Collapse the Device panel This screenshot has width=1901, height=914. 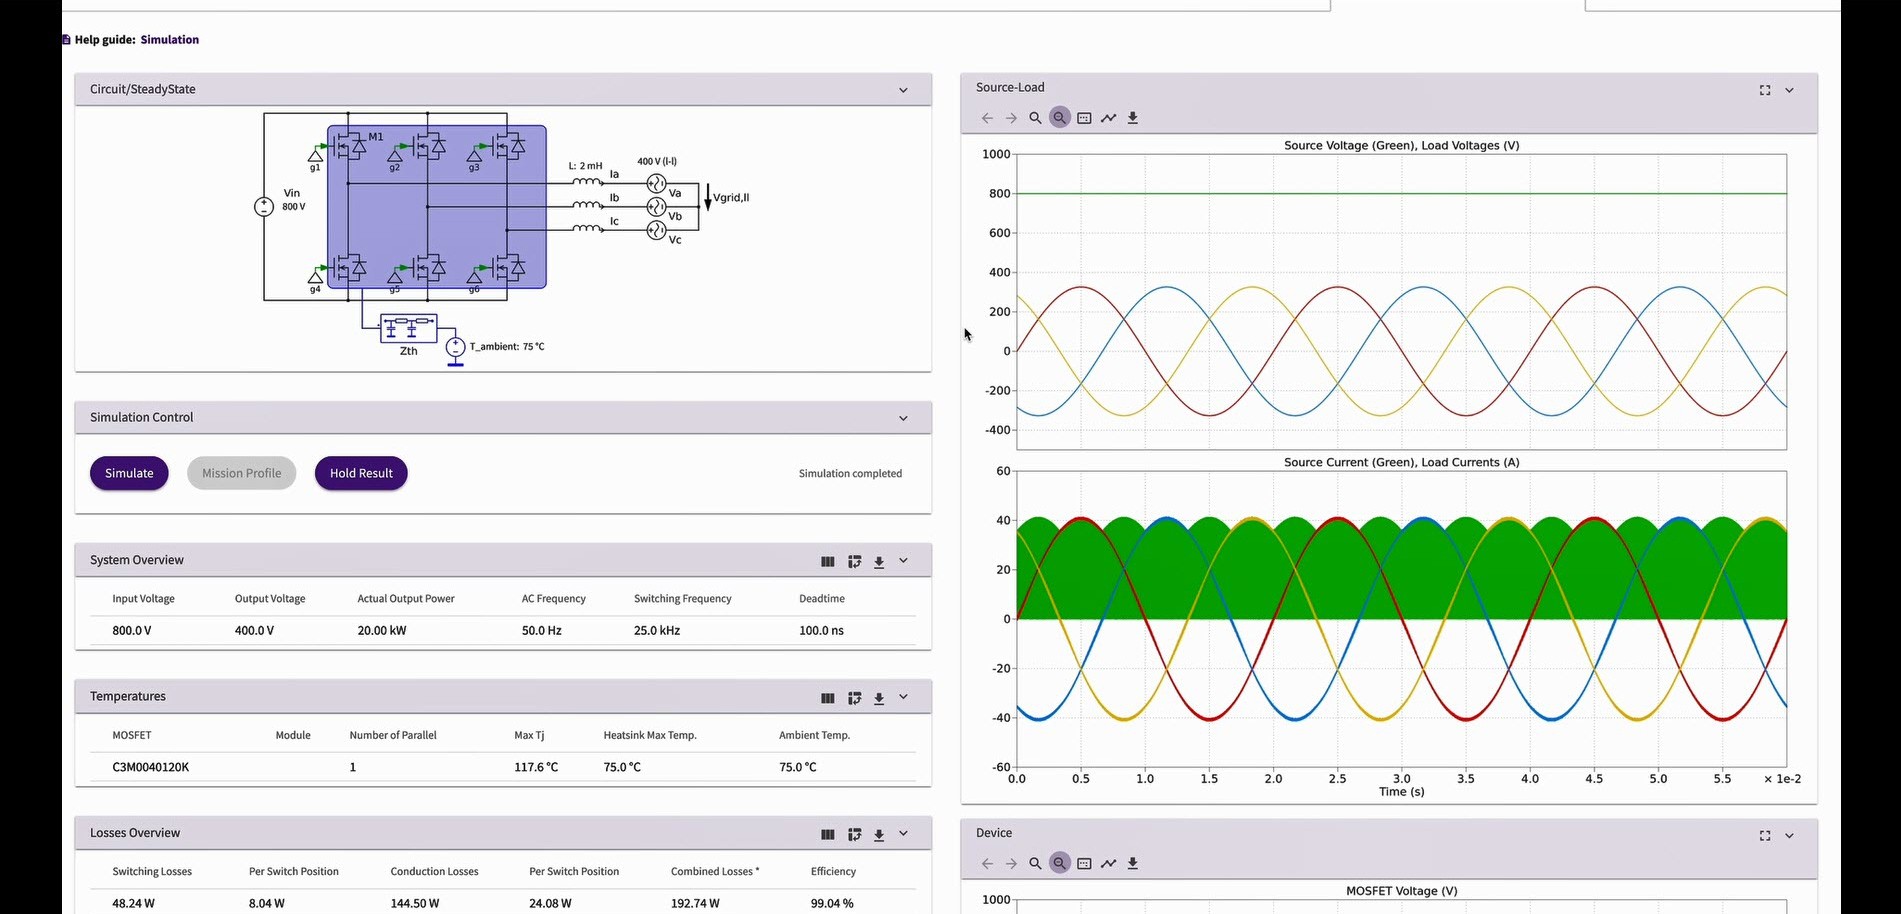tap(1789, 835)
